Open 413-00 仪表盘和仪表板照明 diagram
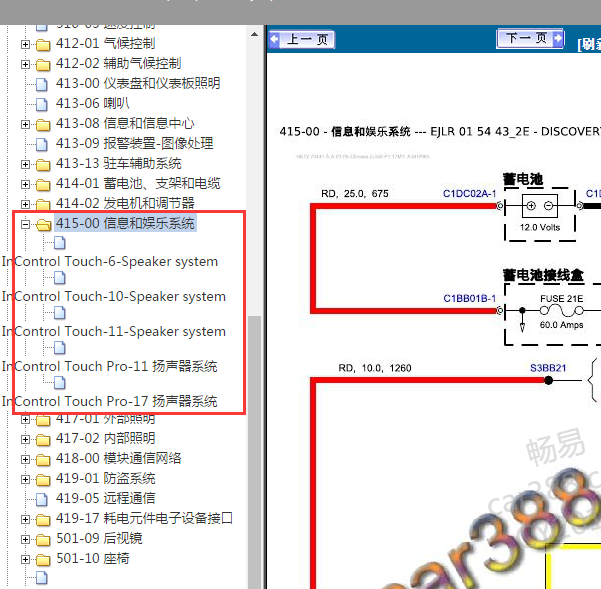 tap(138, 84)
